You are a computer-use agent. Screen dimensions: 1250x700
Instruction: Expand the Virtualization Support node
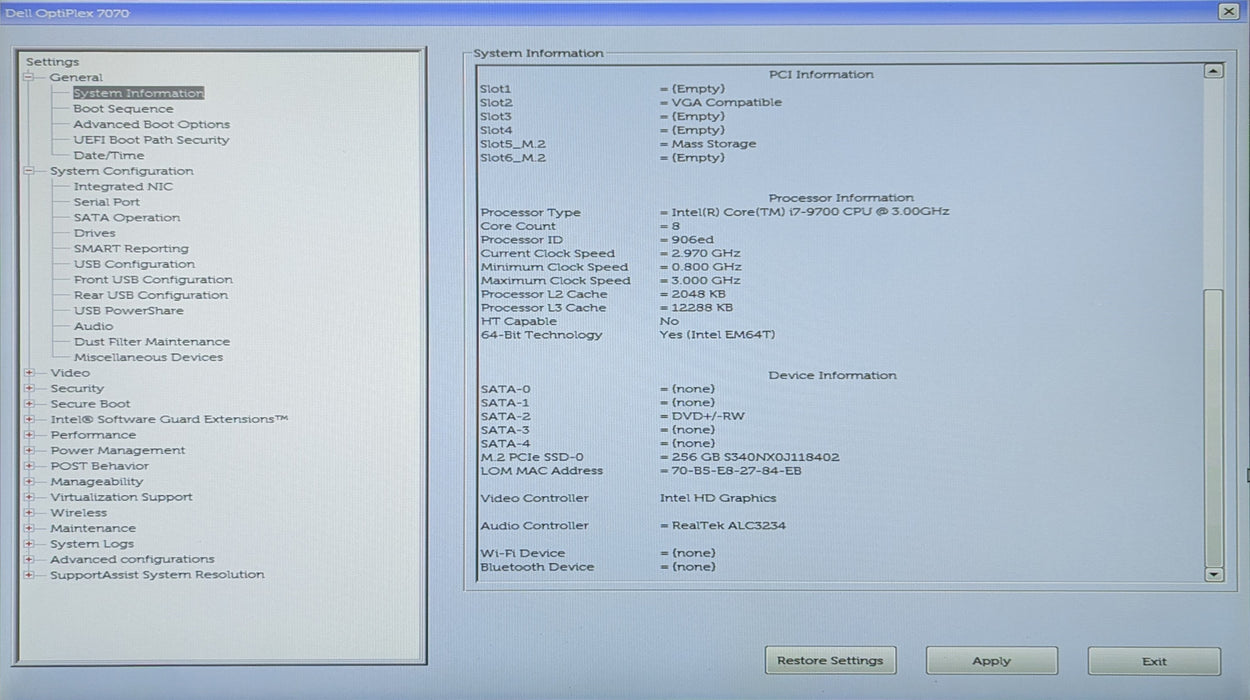point(30,497)
